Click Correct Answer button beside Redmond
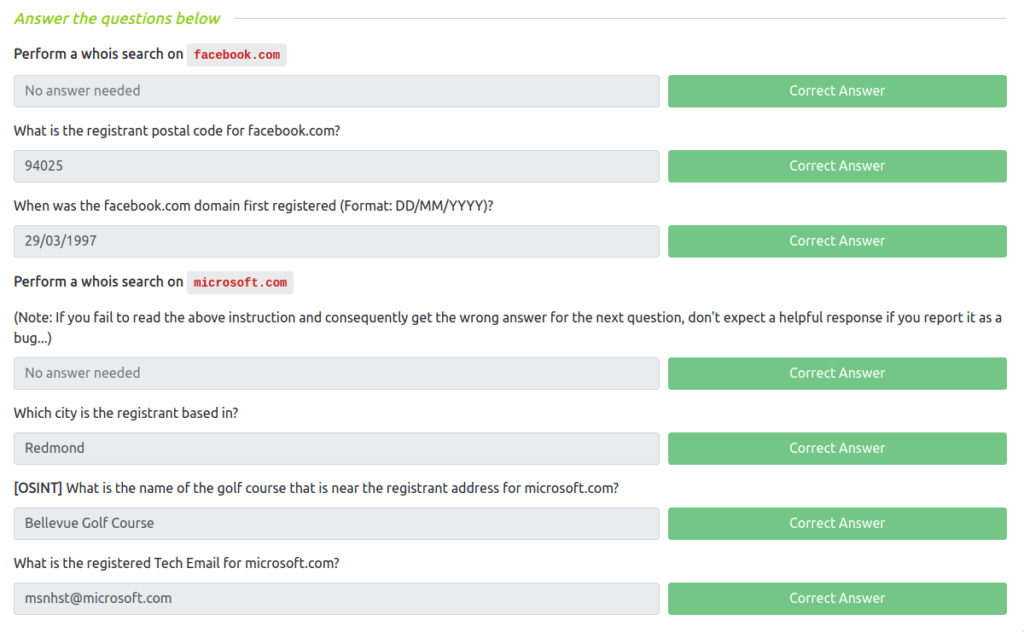Image resolution: width=1024 pixels, height=632 pixels. (837, 448)
